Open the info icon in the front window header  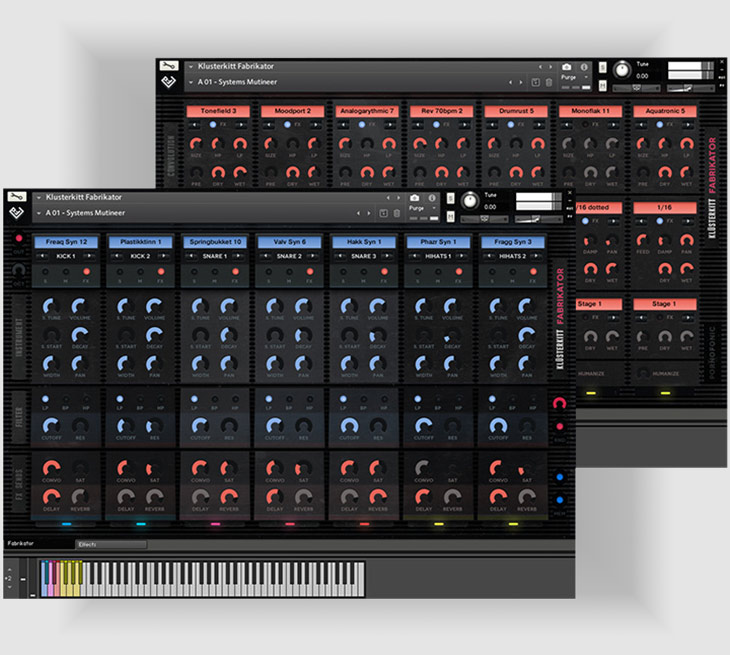point(432,198)
